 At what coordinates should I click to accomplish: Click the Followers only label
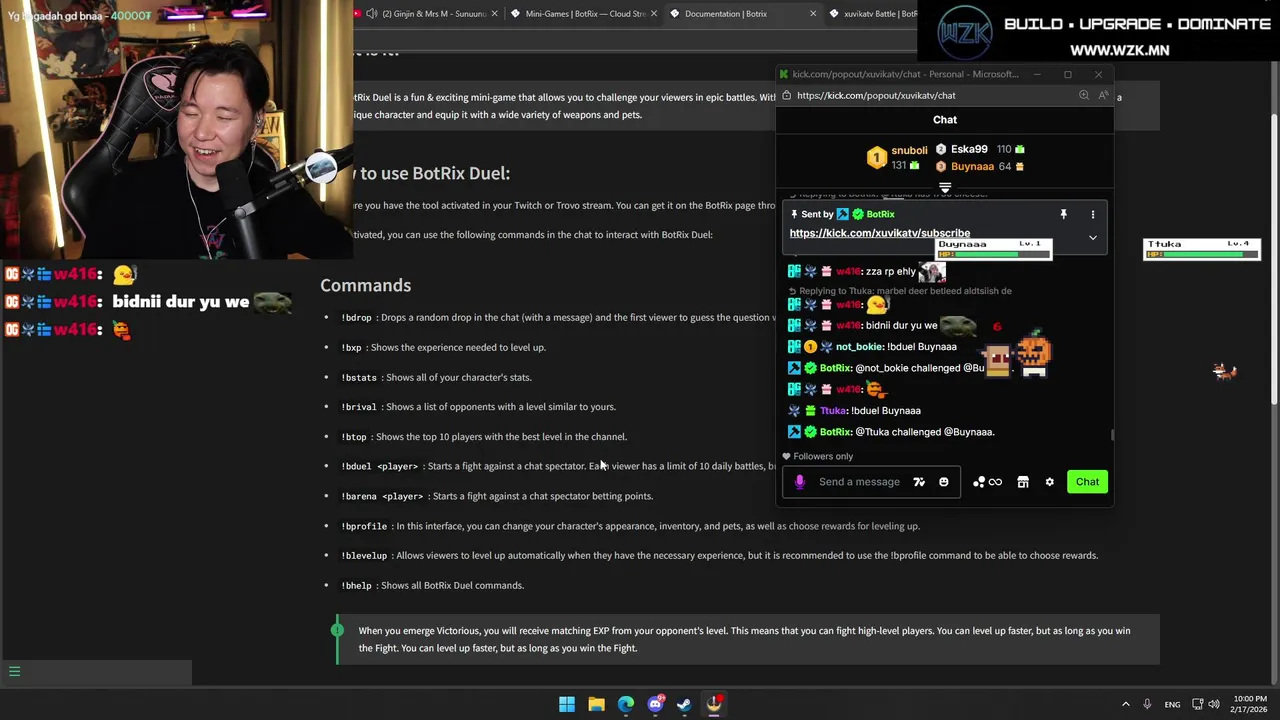pyautogui.click(x=823, y=457)
